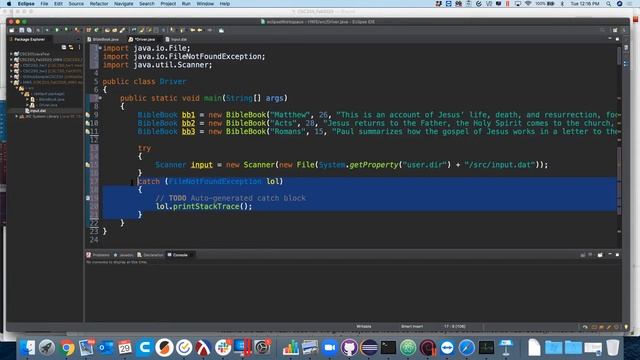Viewport: 640px width, 360px height.
Task: Select BibleBook.java in Package Explorer tree
Action: coord(51,100)
